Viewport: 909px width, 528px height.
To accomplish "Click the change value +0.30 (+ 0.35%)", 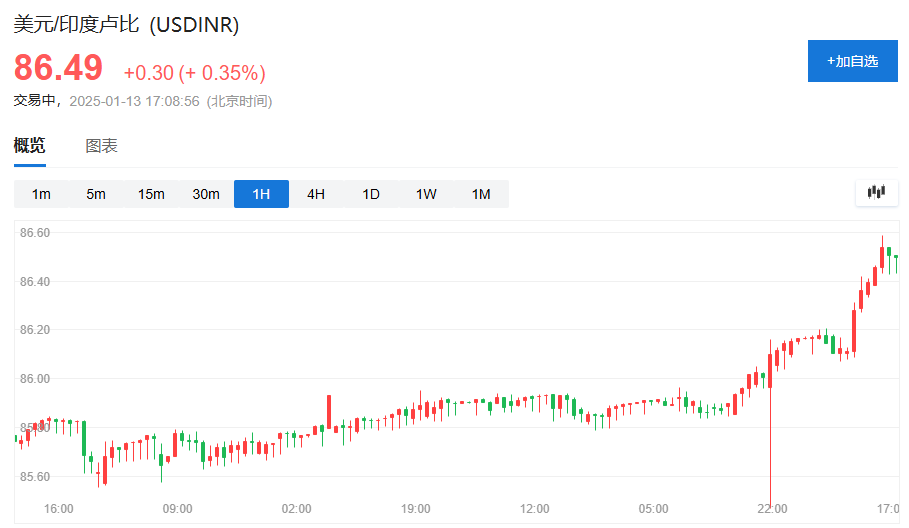I will (195, 73).
